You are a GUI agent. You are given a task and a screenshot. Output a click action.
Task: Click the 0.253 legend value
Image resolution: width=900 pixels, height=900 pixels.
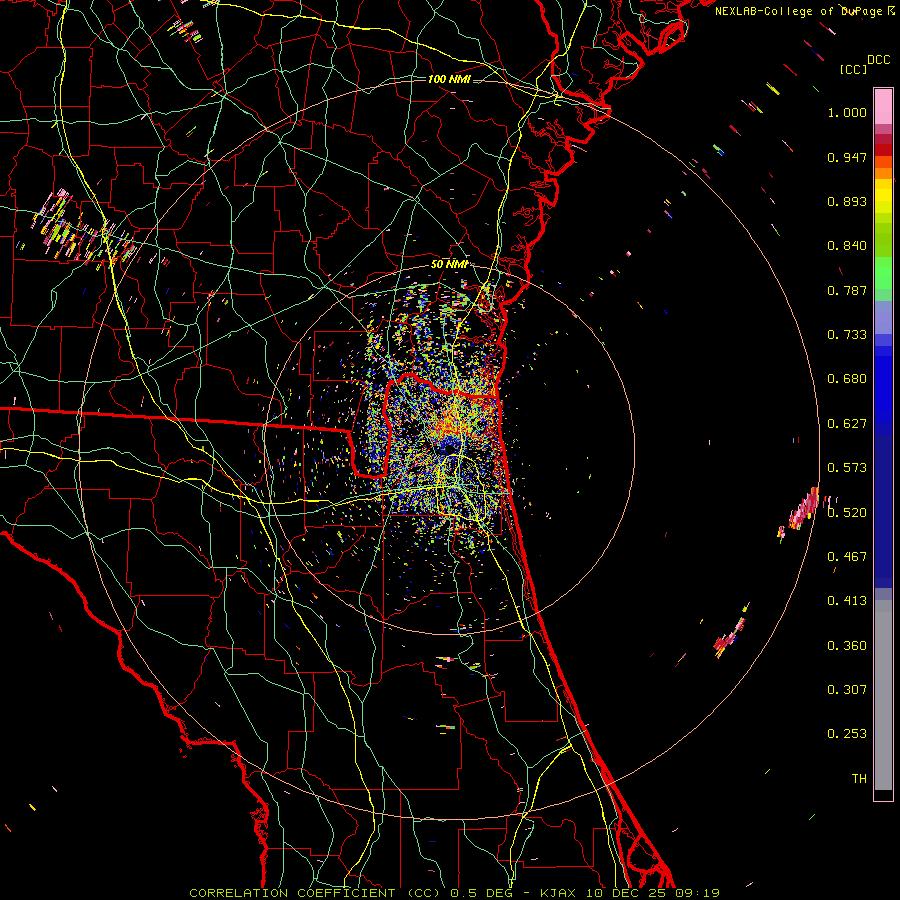tap(847, 734)
